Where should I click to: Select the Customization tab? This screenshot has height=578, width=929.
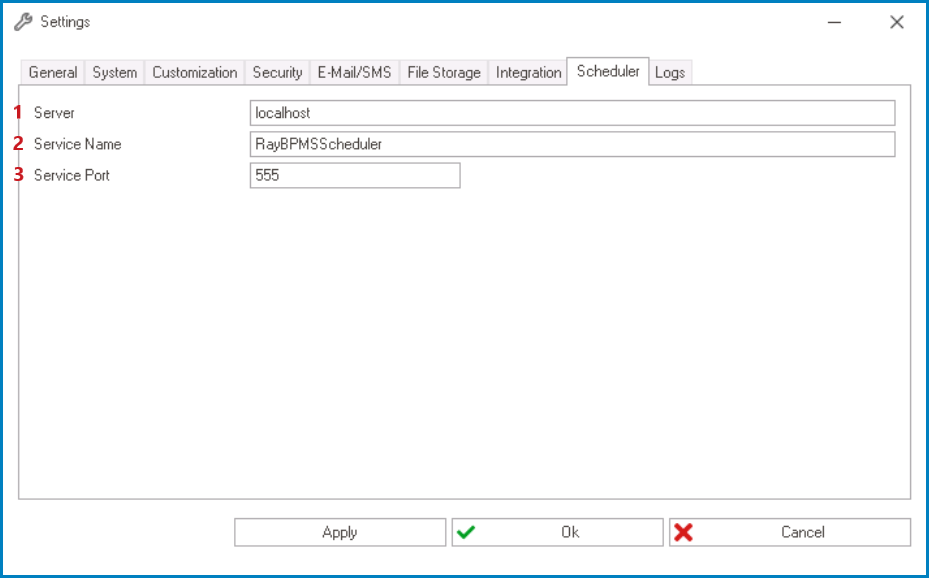(x=191, y=72)
